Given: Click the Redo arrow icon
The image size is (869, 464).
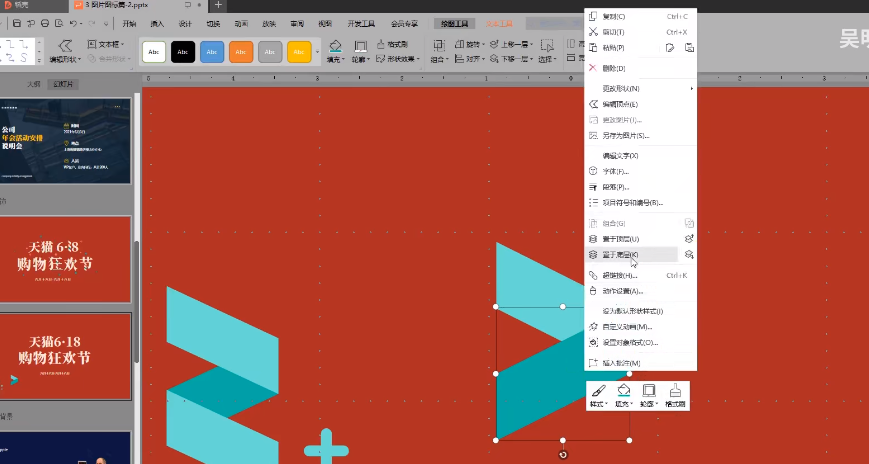Looking at the screenshot, I should [x=92, y=24].
